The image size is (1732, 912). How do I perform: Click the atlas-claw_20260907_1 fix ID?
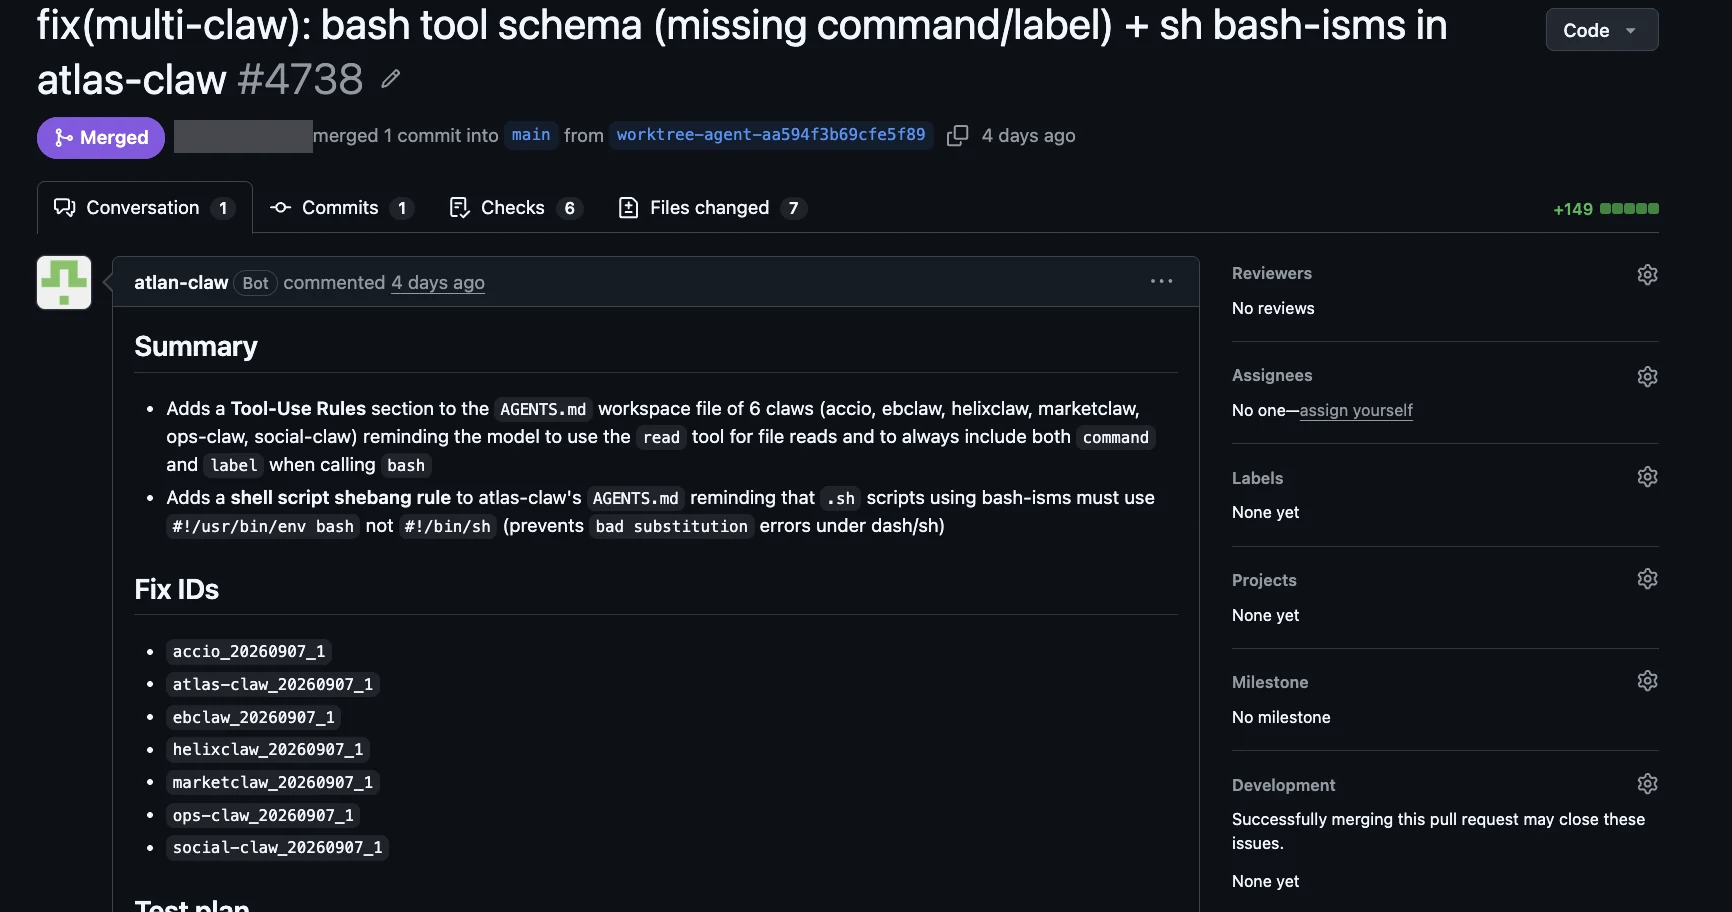(273, 685)
